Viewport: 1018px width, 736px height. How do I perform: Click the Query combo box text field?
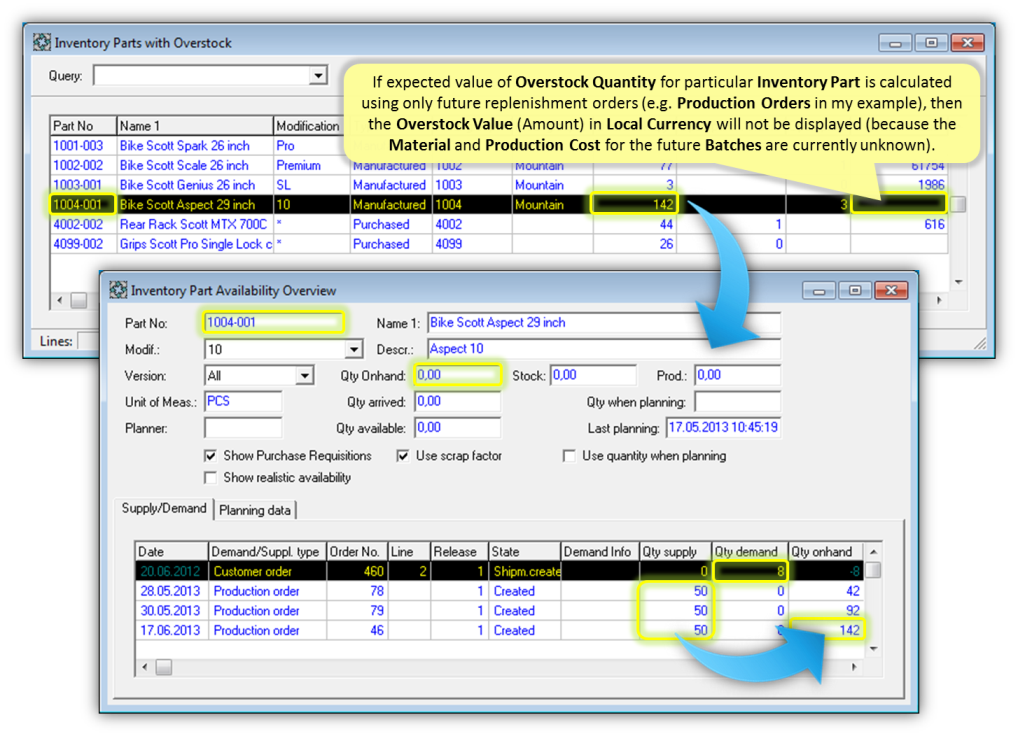[202, 76]
